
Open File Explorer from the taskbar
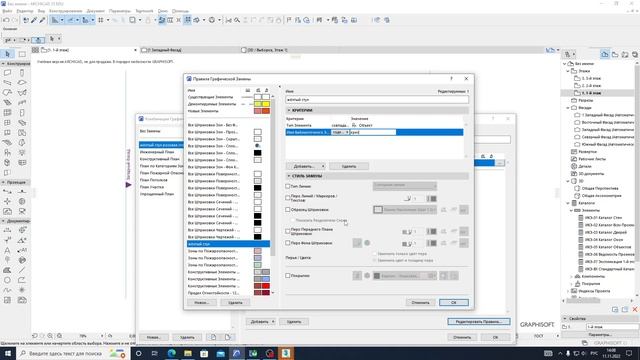click(188, 353)
